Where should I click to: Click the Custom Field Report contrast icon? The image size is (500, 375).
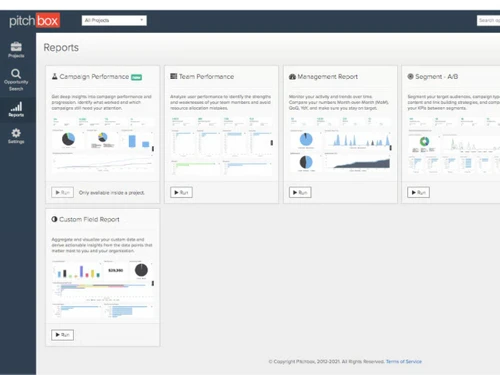(x=54, y=219)
